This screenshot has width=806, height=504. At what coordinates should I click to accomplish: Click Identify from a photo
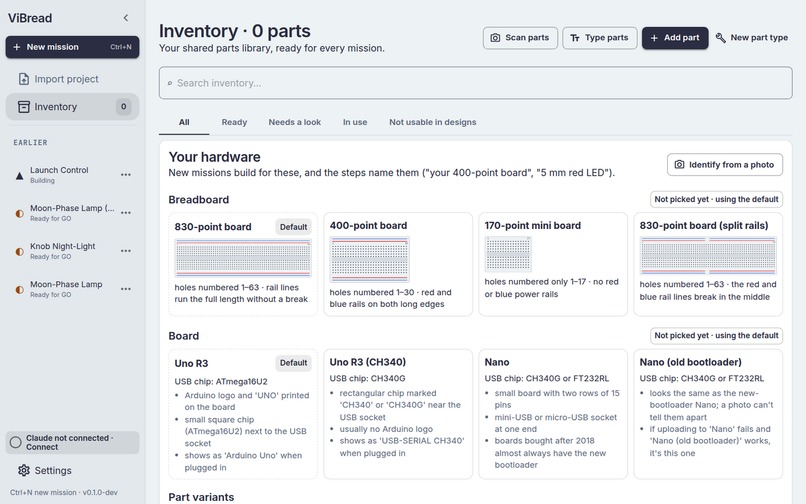tap(725, 165)
